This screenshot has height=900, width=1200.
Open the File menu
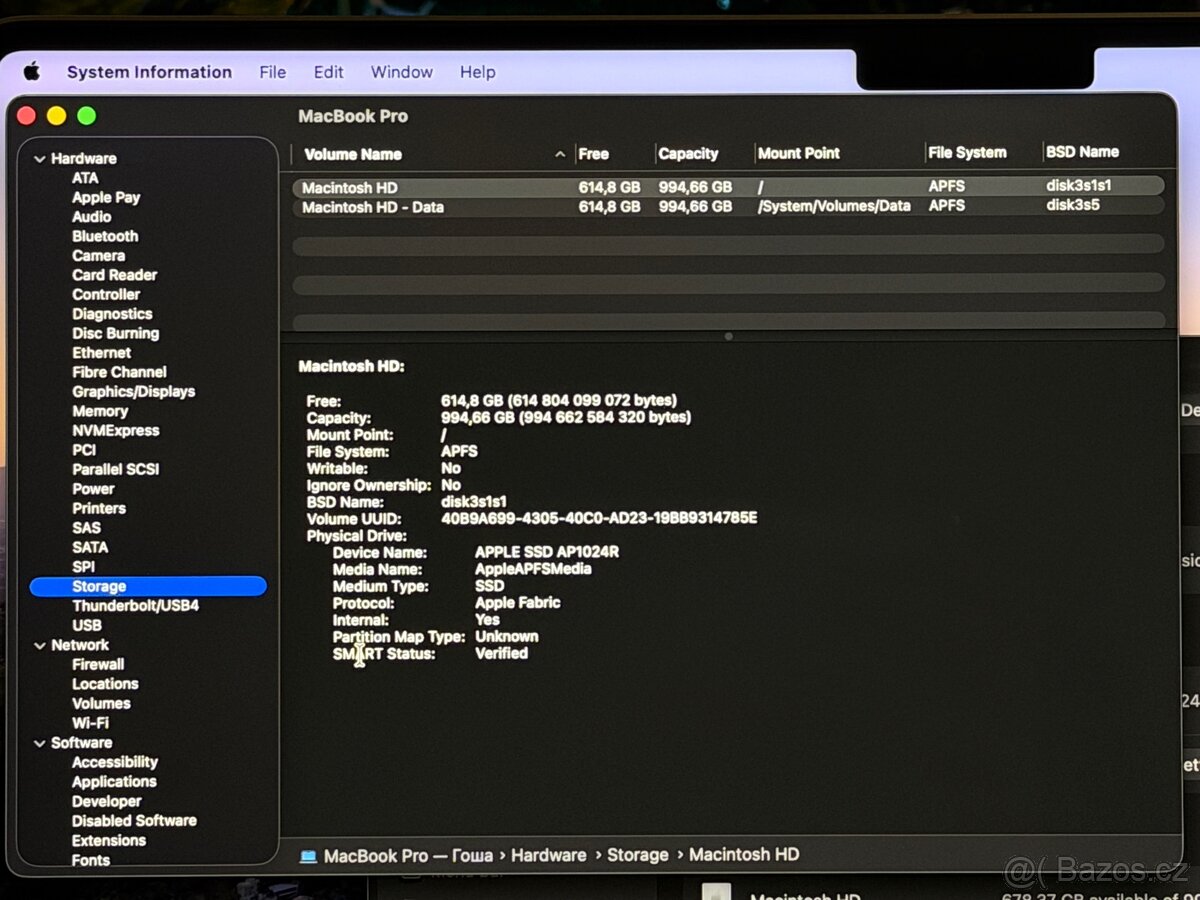pos(272,71)
